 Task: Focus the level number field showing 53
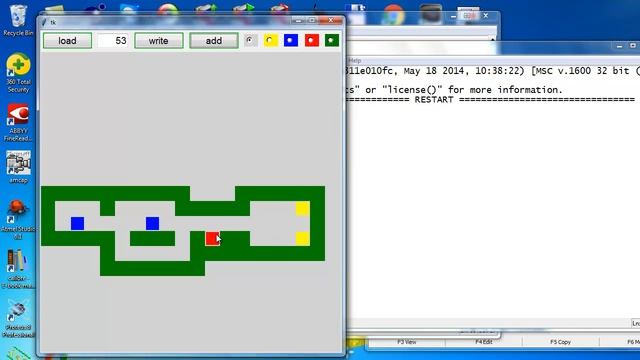coord(113,40)
